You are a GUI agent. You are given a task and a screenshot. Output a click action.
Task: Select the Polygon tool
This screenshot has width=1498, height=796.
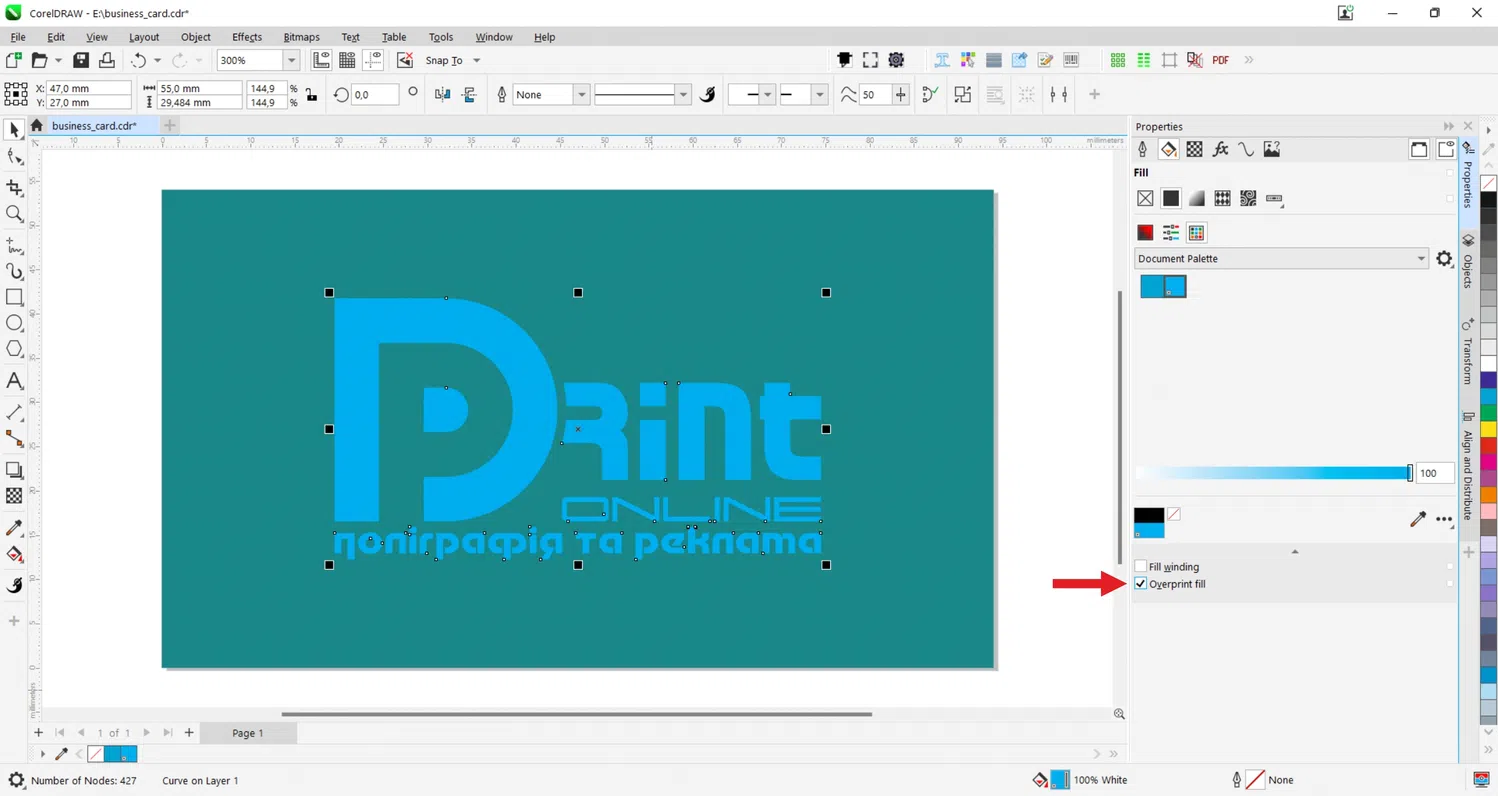(x=14, y=349)
